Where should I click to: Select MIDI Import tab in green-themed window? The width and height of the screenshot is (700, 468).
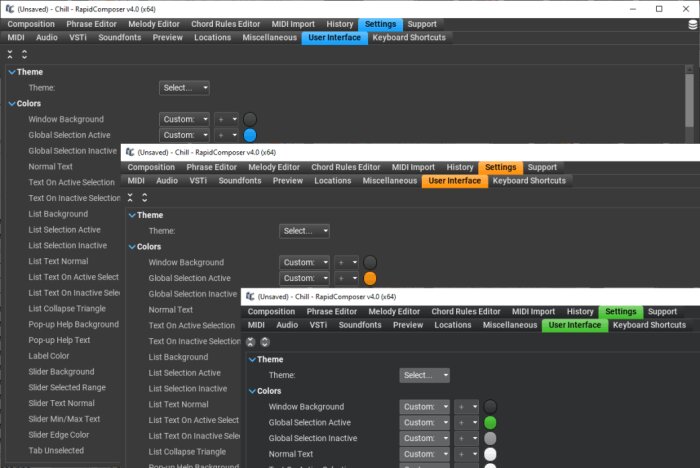click(x=533, y=312)
